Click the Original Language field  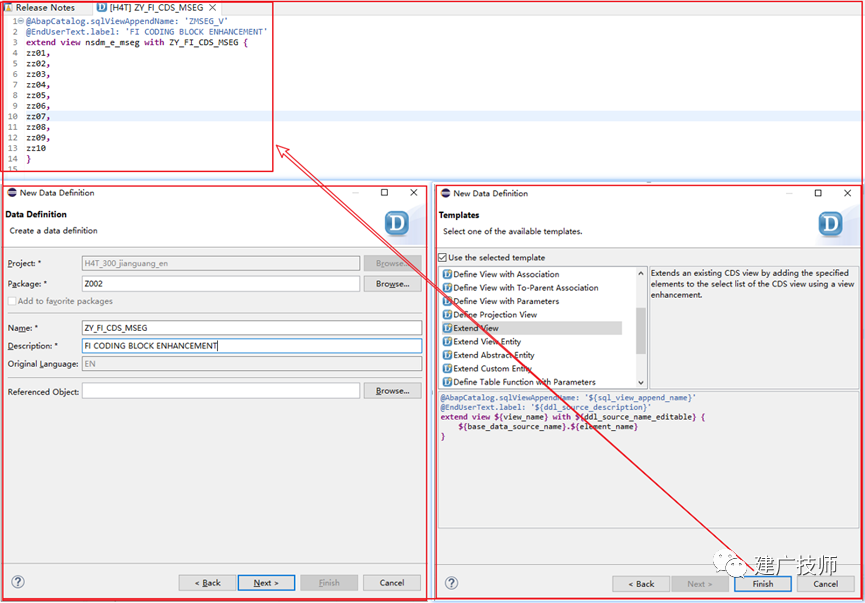click(252, 364)
